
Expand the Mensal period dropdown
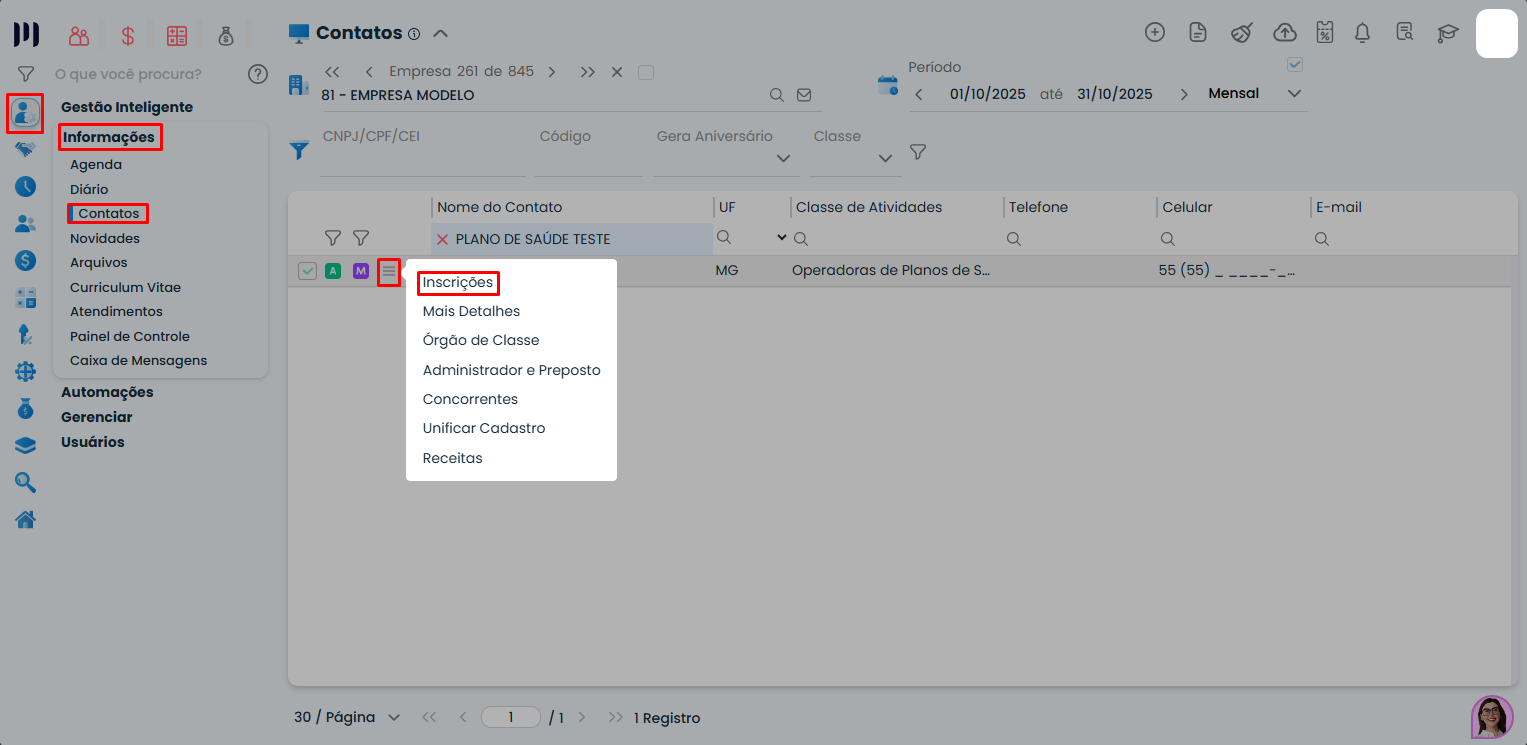(x=1294, y=93)
